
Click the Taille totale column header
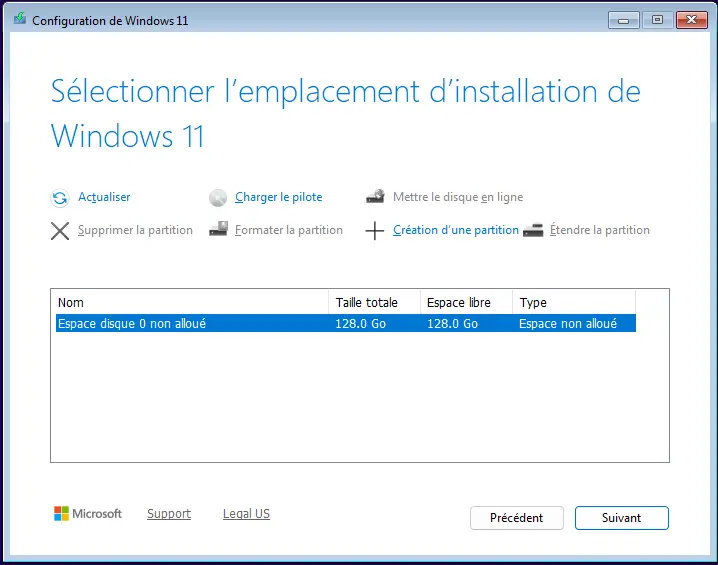[373, 302]
